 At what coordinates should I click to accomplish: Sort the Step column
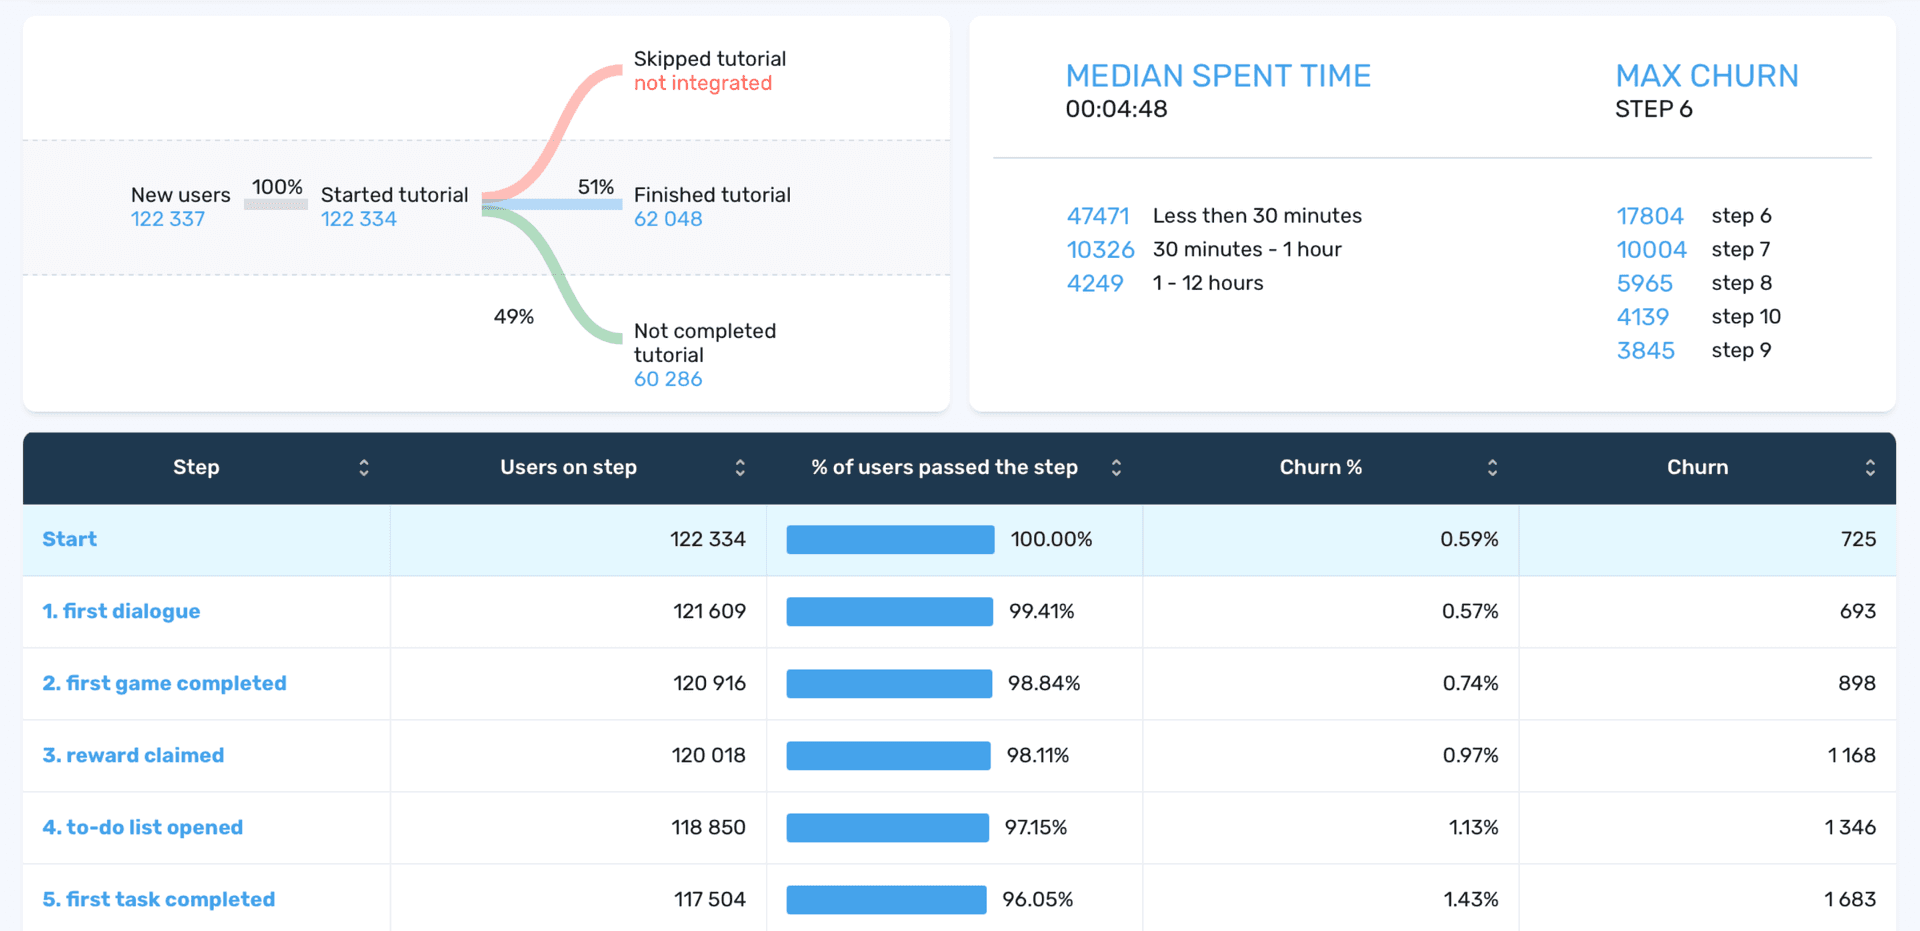coord(363,467)
